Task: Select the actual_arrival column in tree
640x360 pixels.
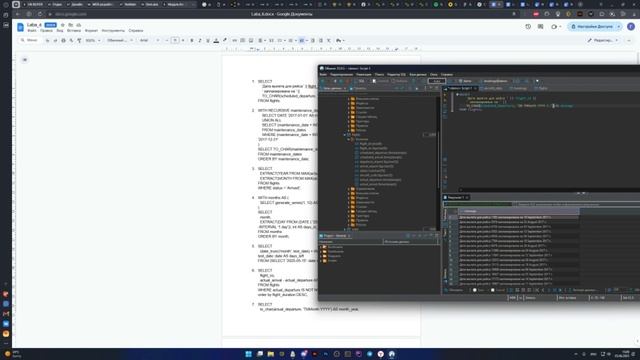Action: click(378, 184)
